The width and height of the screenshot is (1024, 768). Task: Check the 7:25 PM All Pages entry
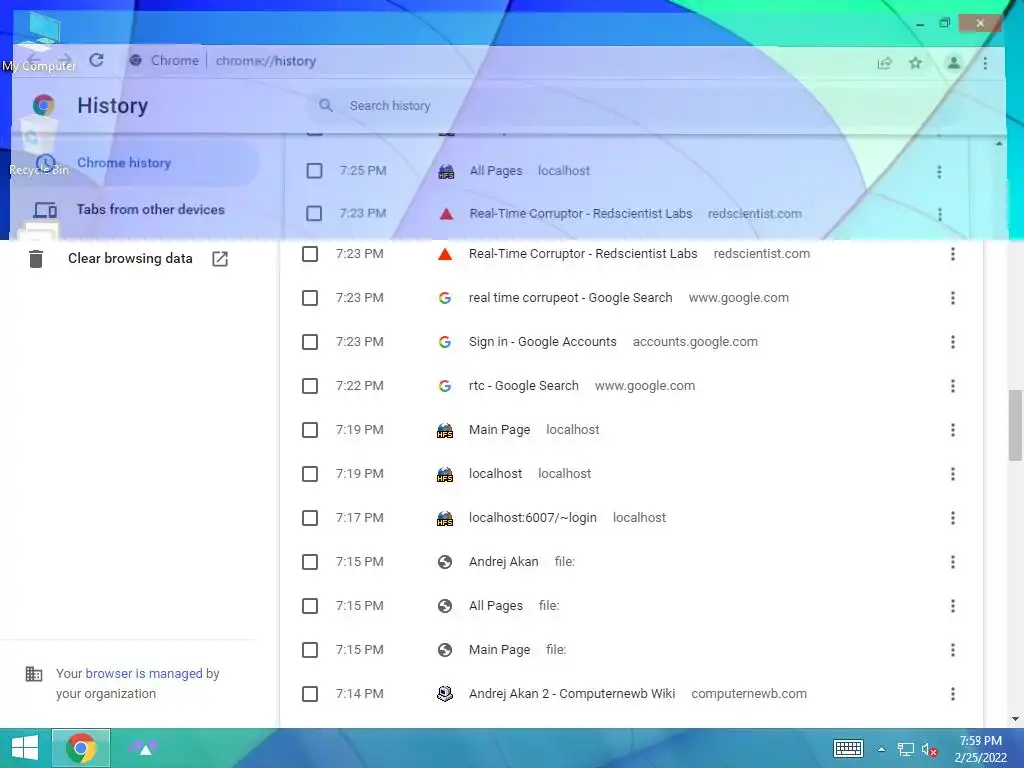click(x=314, y=170)
